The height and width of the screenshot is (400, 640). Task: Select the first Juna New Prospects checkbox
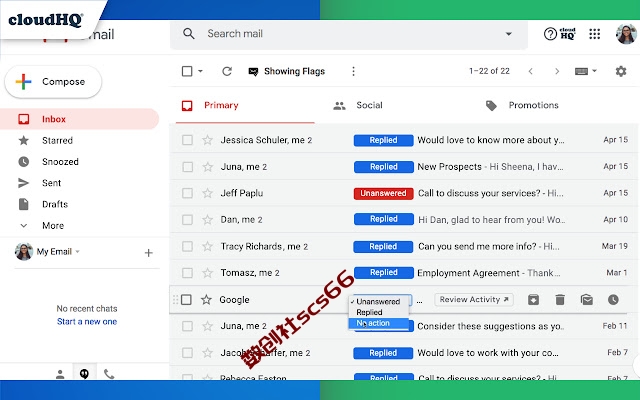[x=187, y=167]
